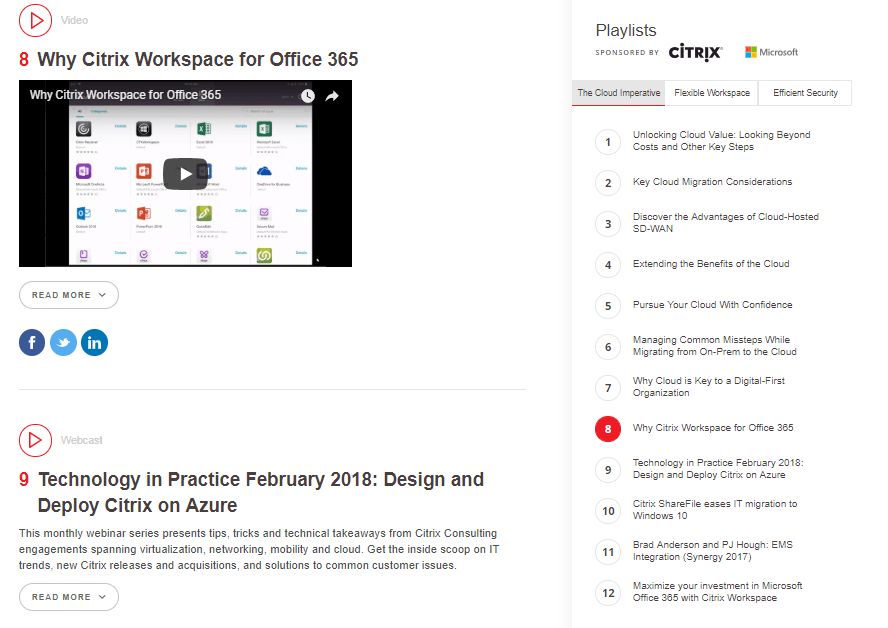Open Managing Common Missteps While Migrating playlist item
Viewport: 888px width, 628px height.
(x=715, y=345)
